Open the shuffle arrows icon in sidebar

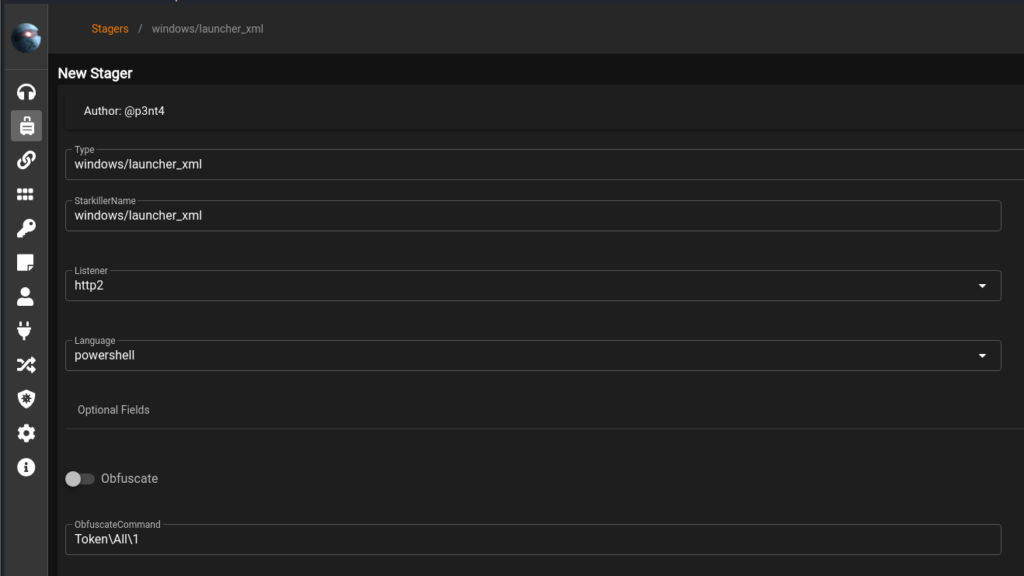click(x=26, y=364)
